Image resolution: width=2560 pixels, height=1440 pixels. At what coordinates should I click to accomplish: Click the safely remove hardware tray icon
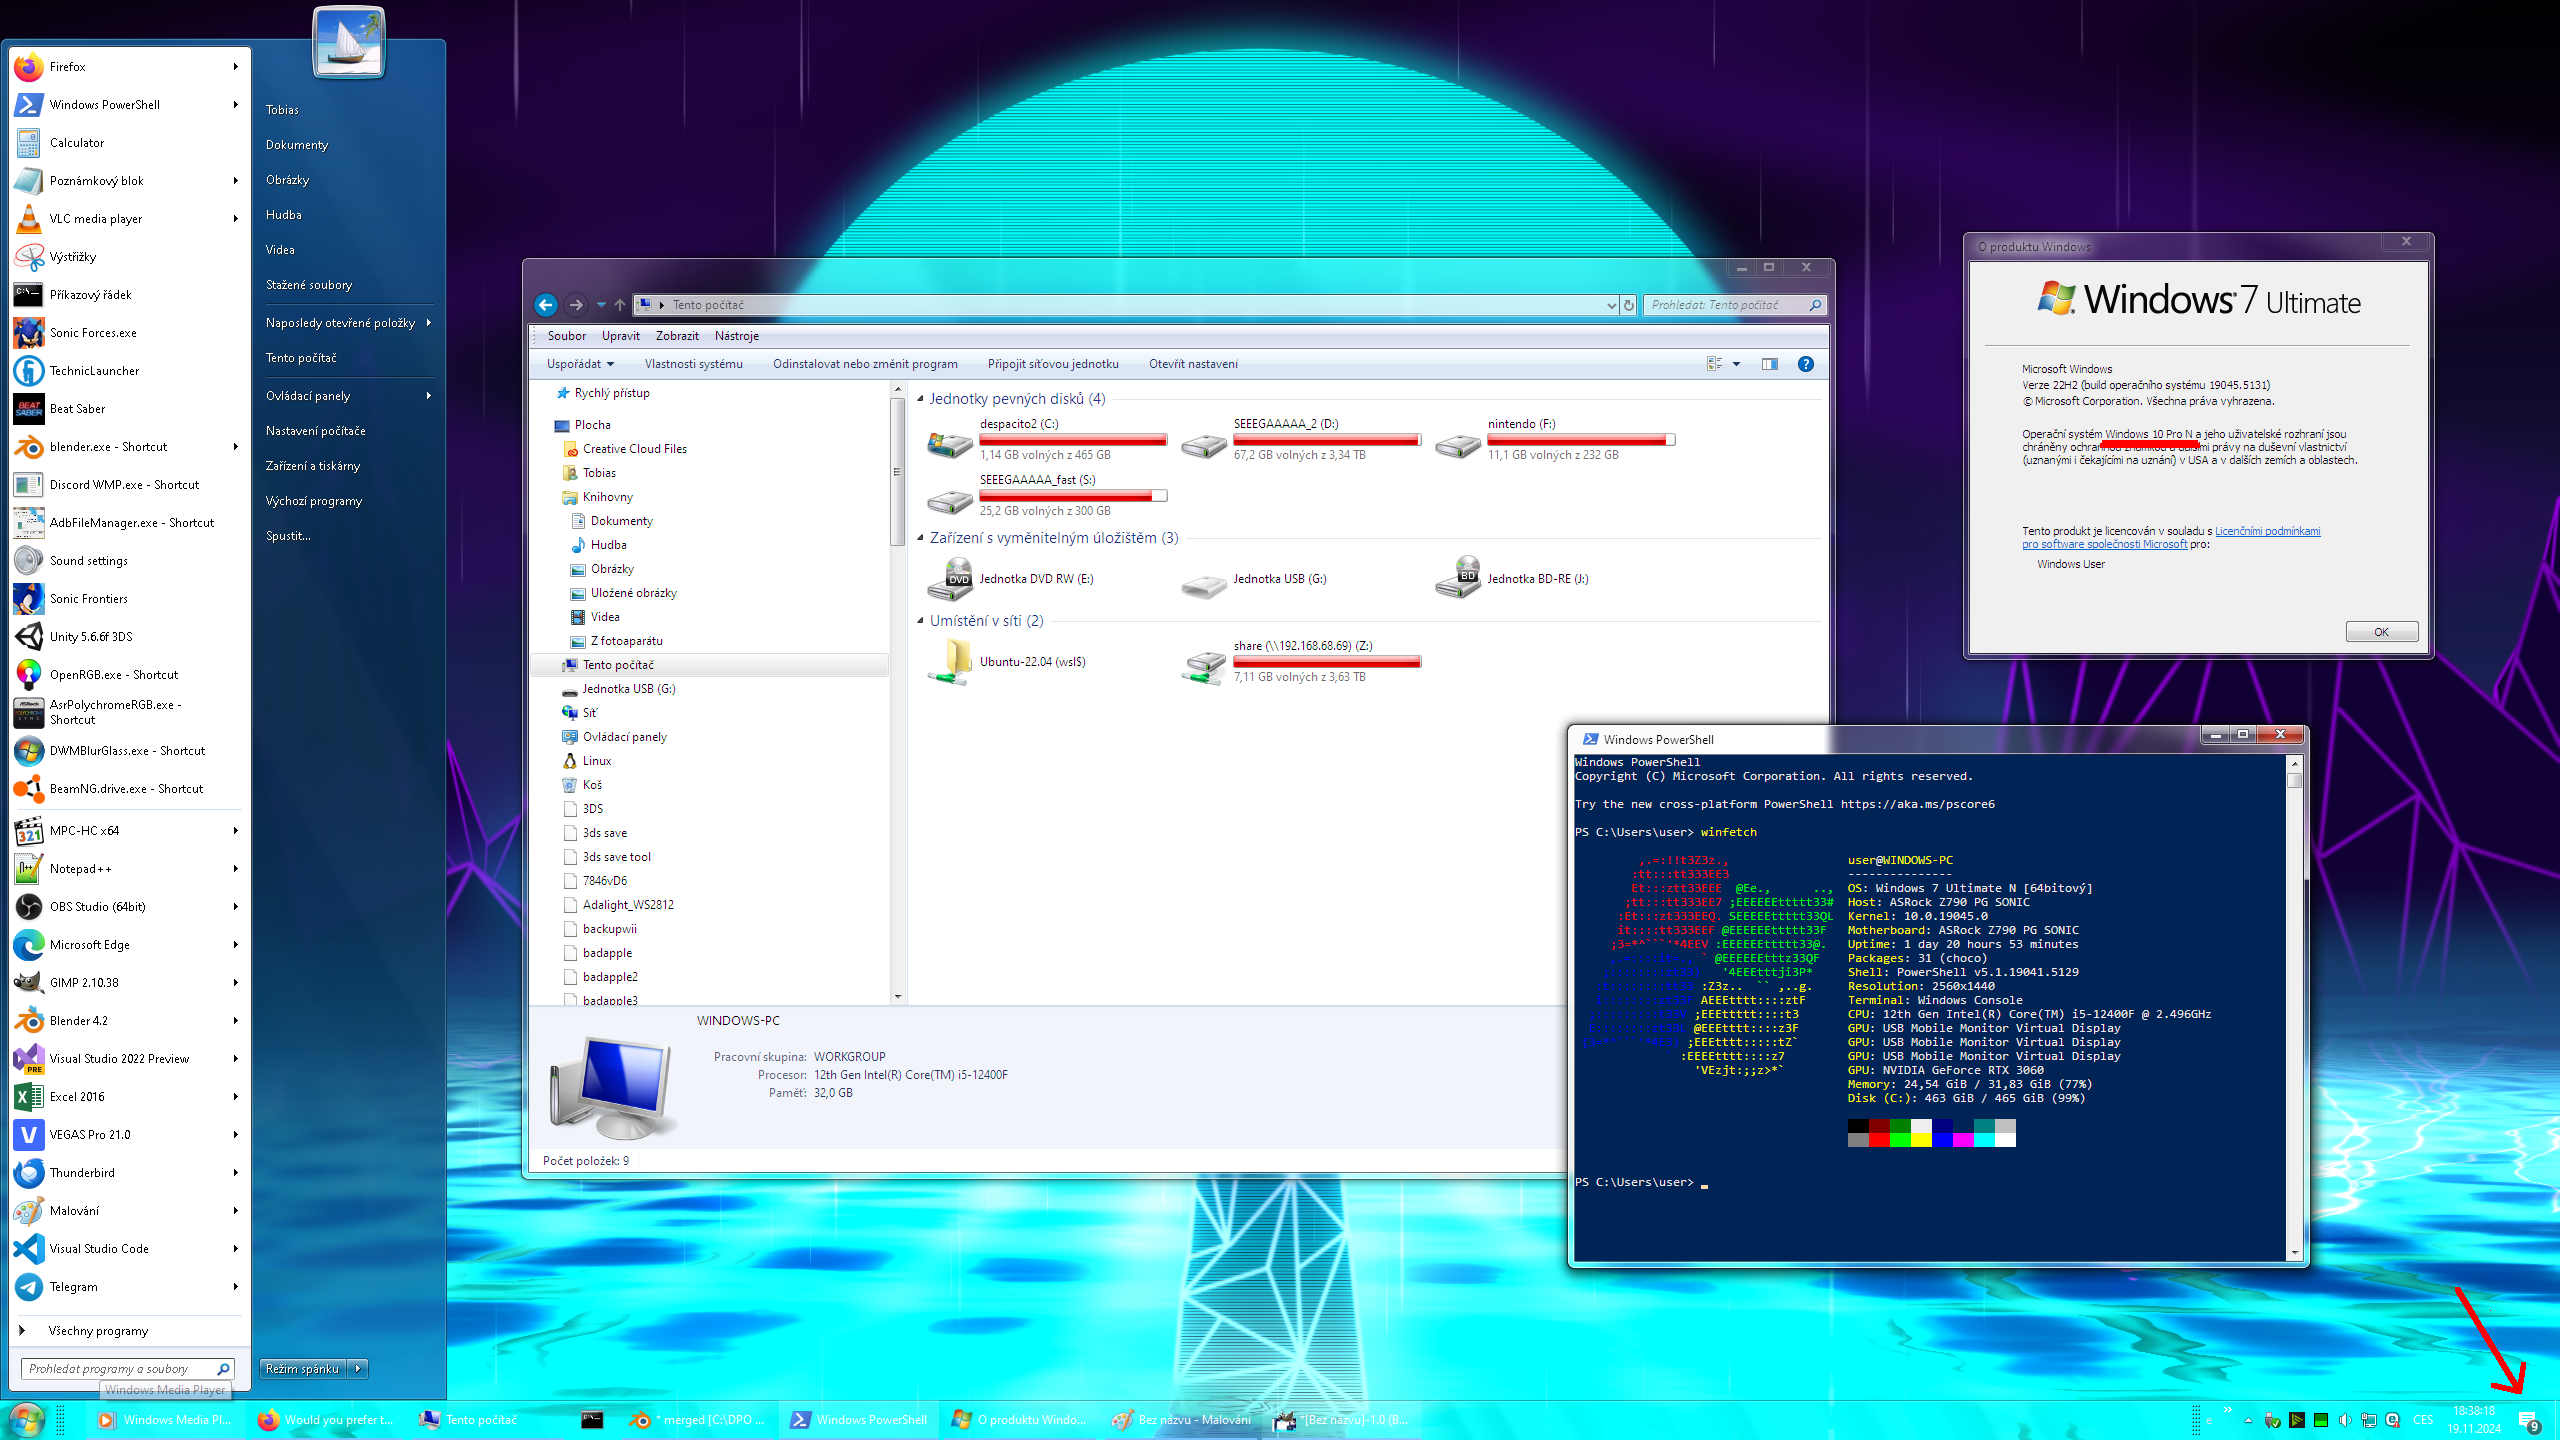[x=2272, y=1420]
